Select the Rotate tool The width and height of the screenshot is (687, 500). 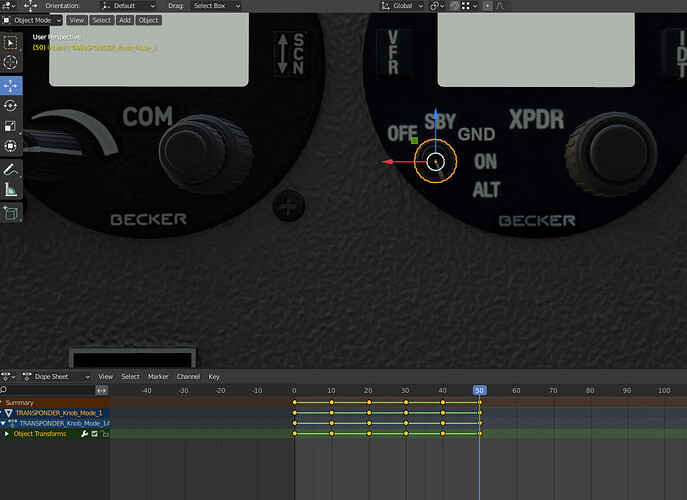pos(10,106)
